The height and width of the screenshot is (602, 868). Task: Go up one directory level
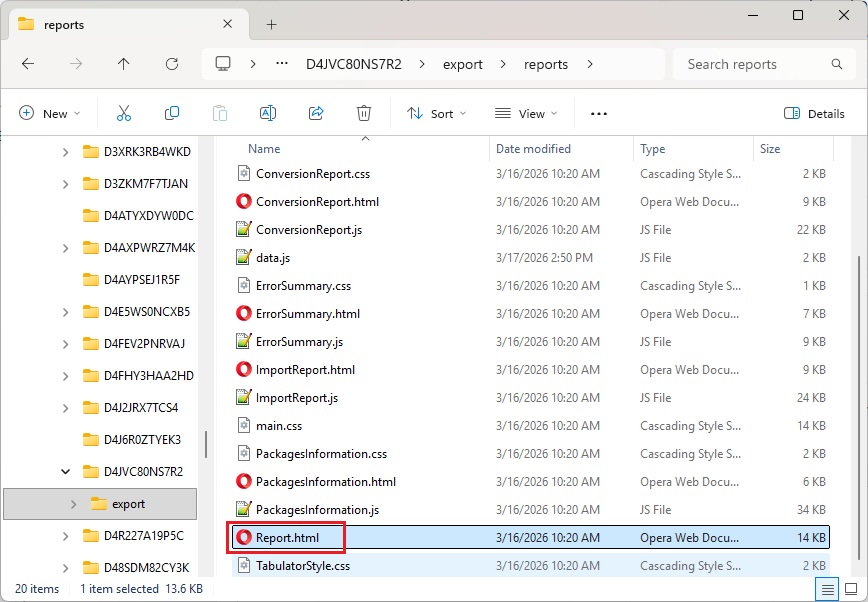(x=124, y=64)
